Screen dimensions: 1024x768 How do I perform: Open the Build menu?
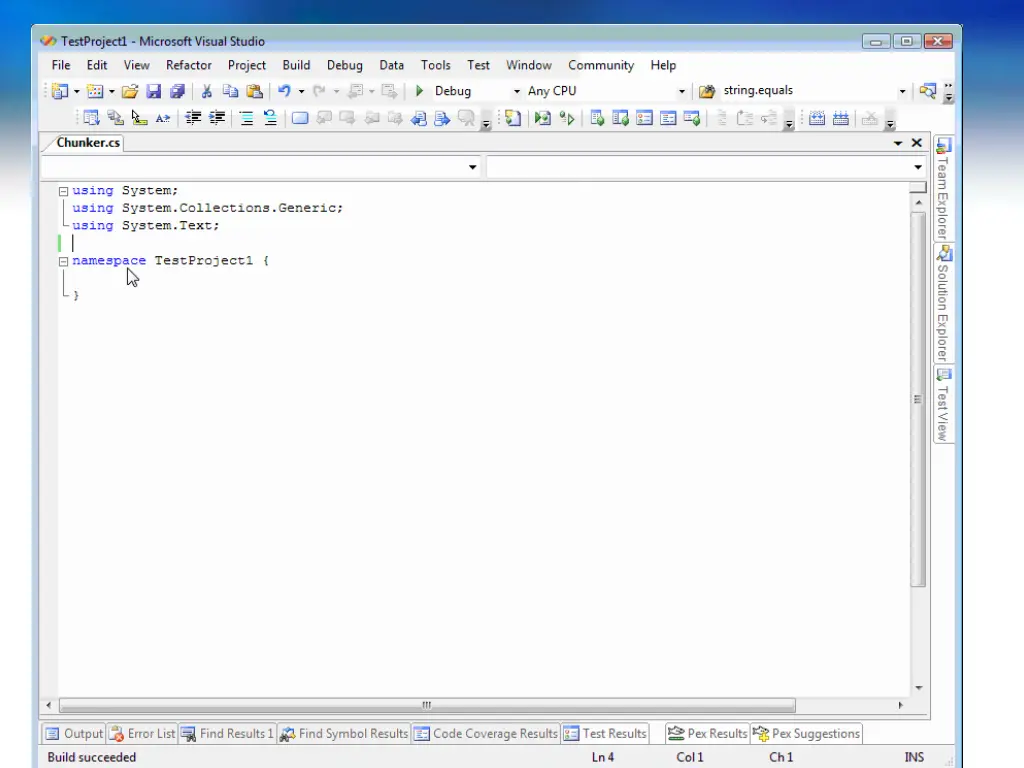pyautogui.click(x=296, y=65)
